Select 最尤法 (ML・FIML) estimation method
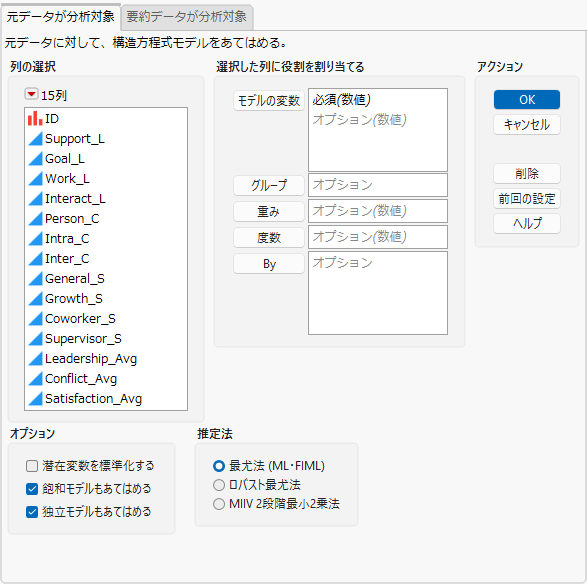The width and height of the screenshot is (587, 584). tap(219, 466)
